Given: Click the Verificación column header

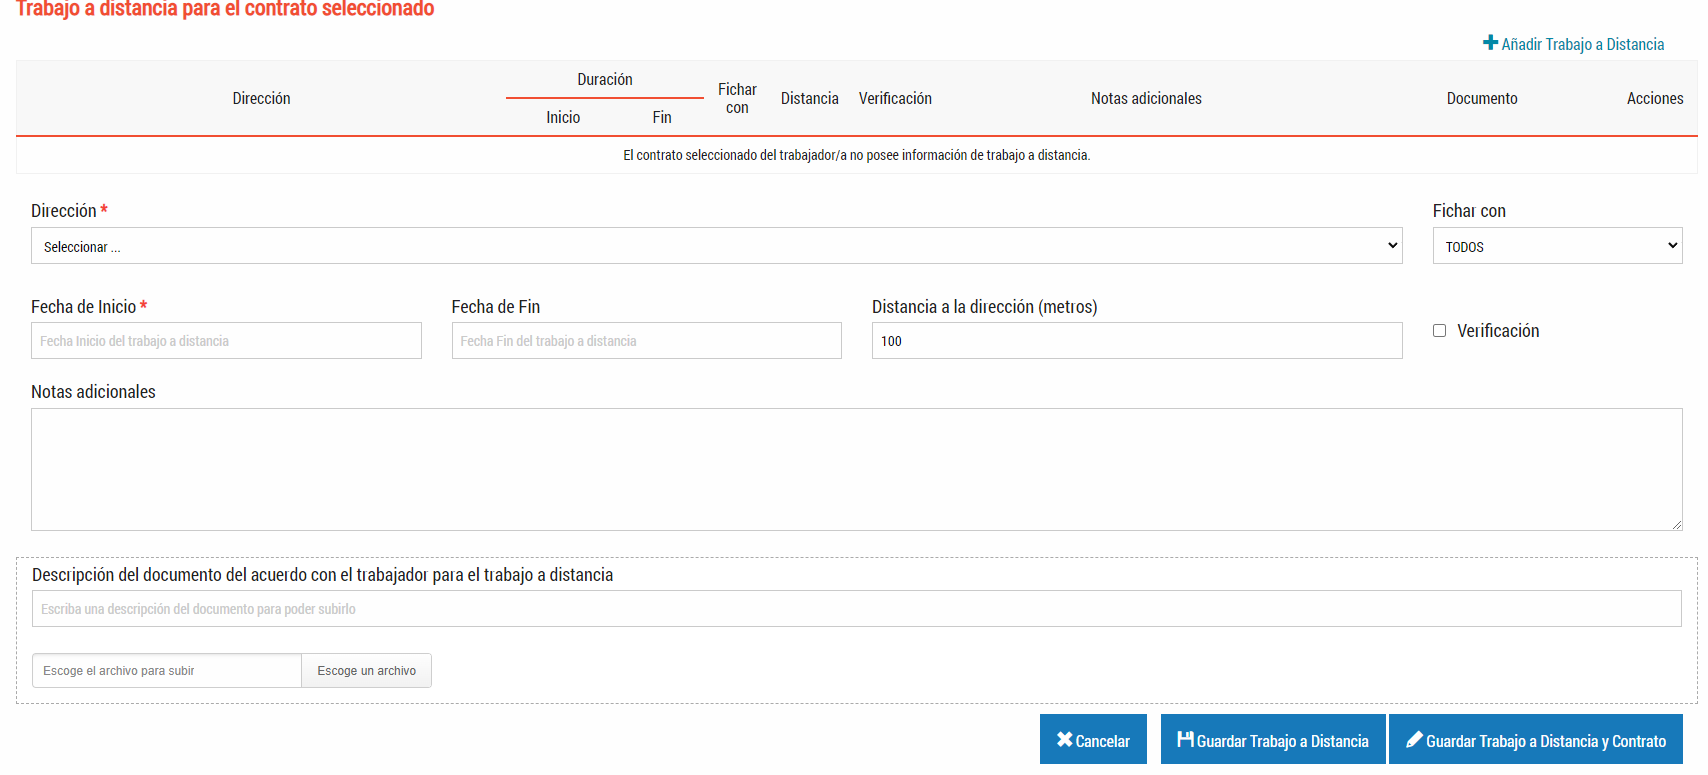Looking at the screenshot, I should 895,98.
